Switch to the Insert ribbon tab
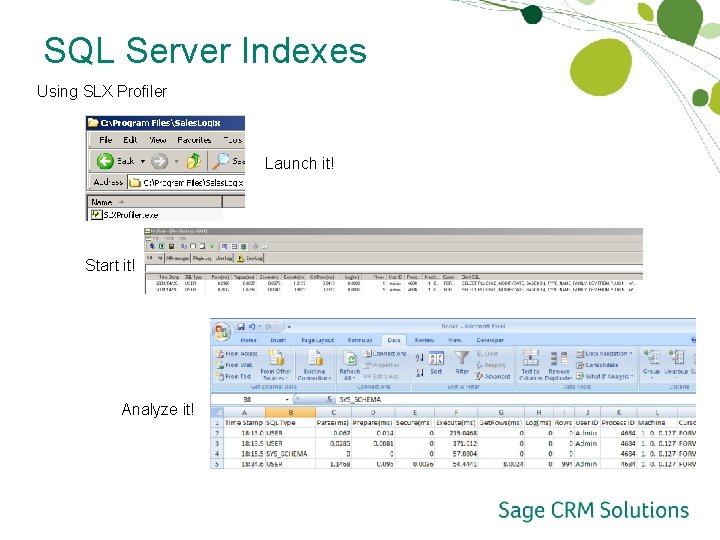Viewport: 720px width, 540px height. 278,340
